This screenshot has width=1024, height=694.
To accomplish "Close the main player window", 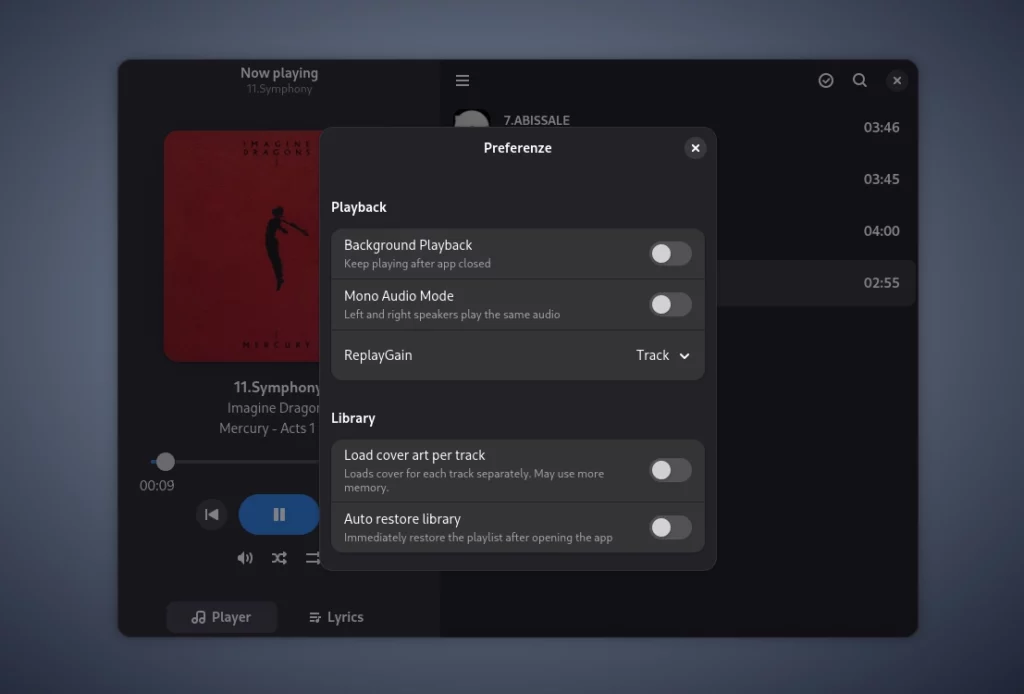I will point(897,80).
